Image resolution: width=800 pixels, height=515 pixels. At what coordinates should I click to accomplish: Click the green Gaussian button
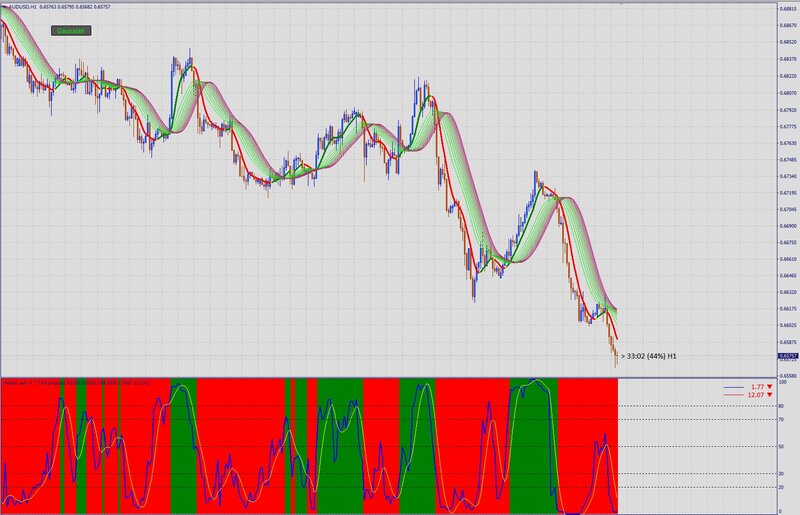point(71,31)
